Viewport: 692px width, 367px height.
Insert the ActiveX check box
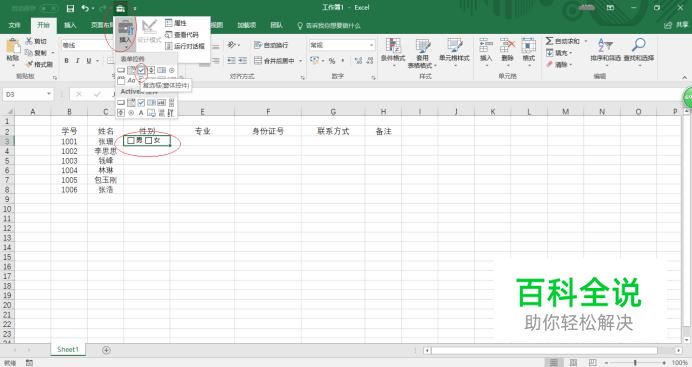point(141,102)
